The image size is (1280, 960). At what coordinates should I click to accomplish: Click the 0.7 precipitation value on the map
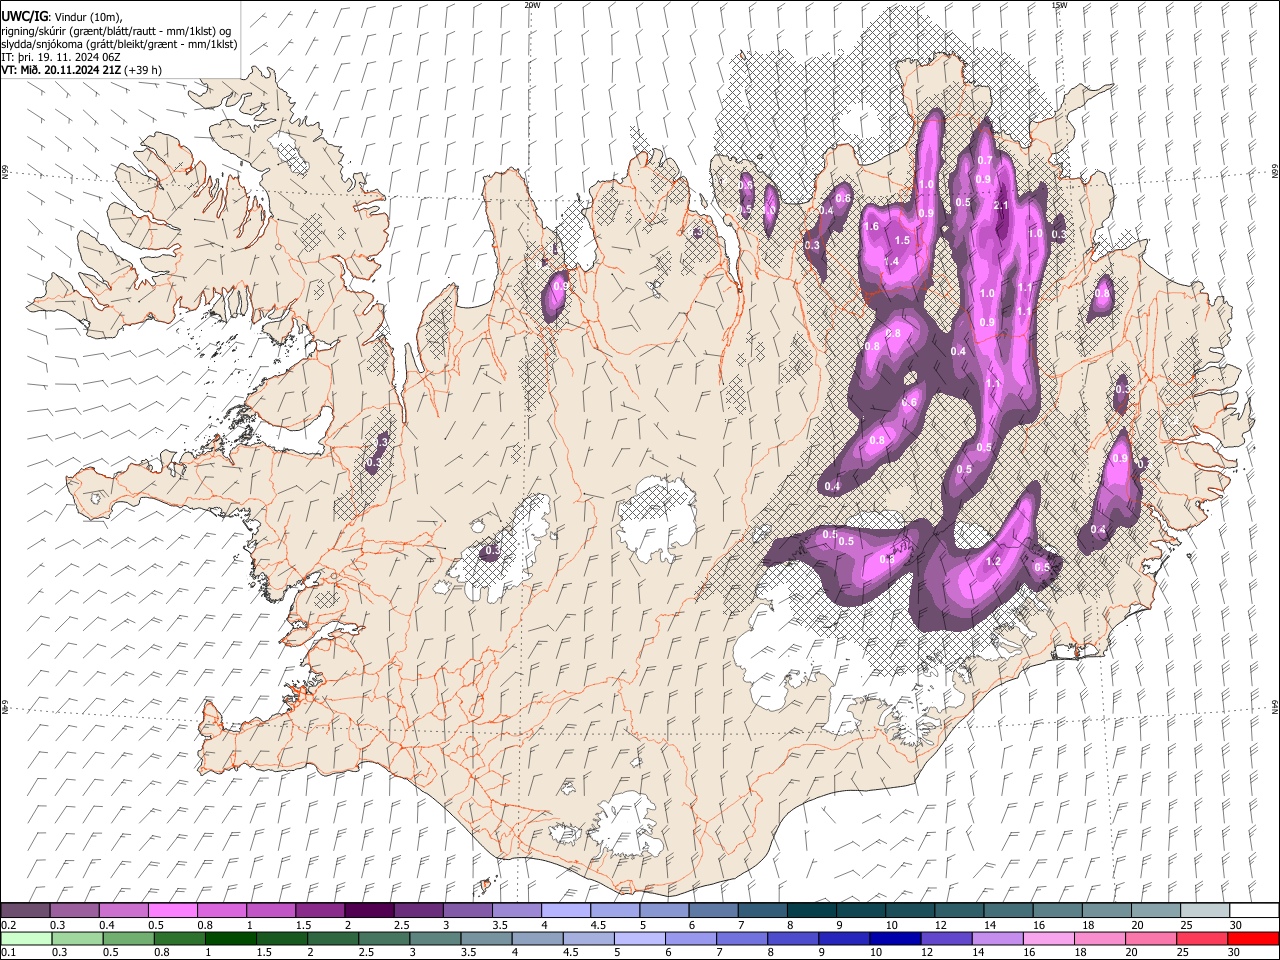pos(985,161)
